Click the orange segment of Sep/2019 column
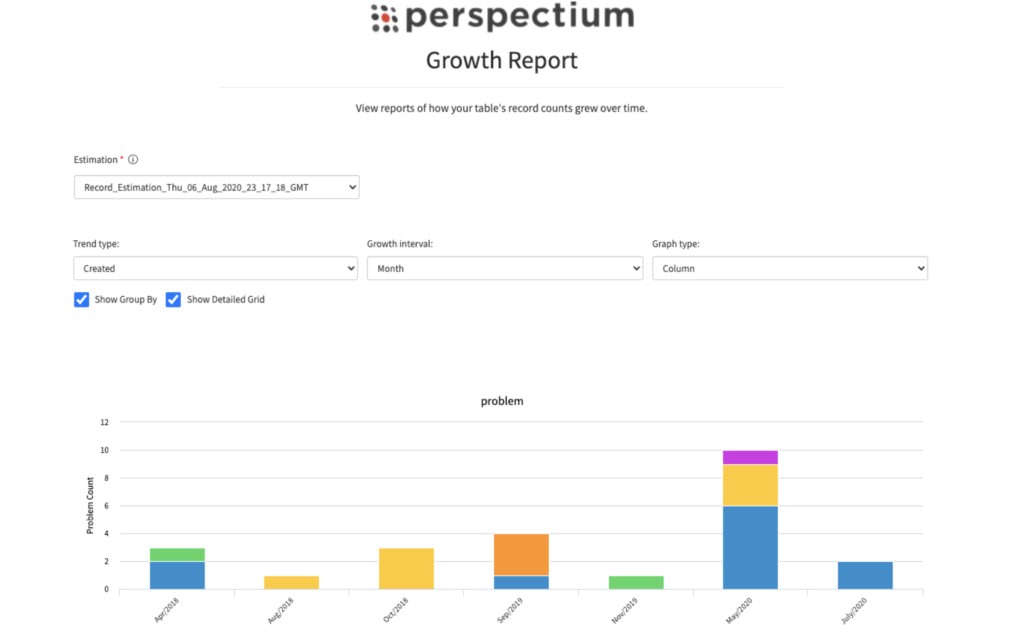Screen dimensions: 1024x640 coord(521,554)
